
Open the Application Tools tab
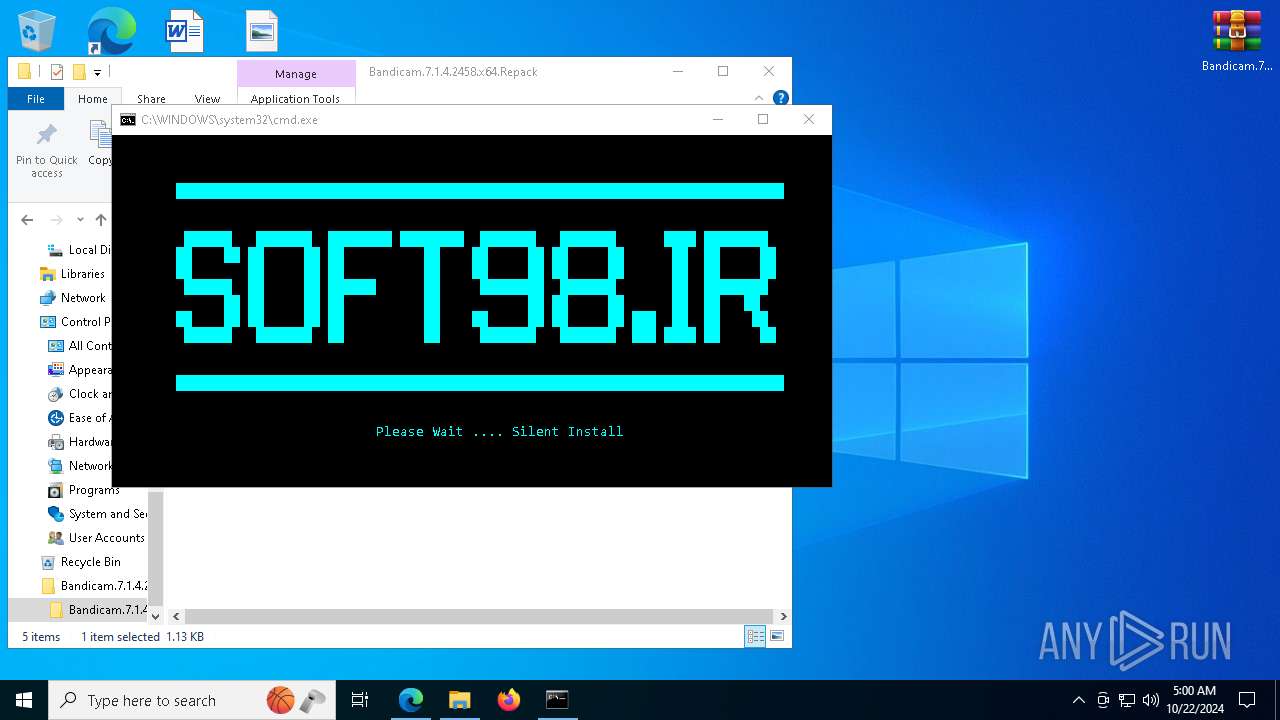[295, 99]
